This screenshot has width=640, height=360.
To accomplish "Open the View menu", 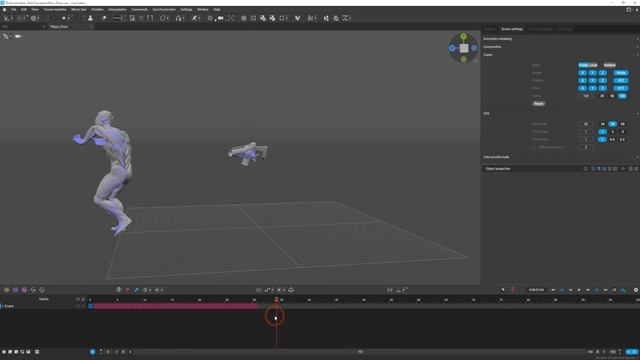I will 35,9.
